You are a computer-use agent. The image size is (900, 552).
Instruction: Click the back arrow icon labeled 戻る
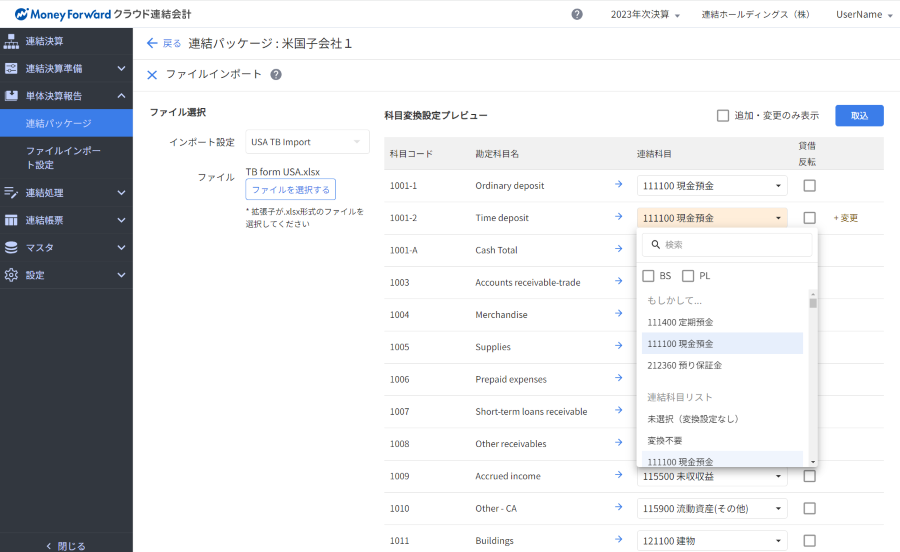click(152, 43)
